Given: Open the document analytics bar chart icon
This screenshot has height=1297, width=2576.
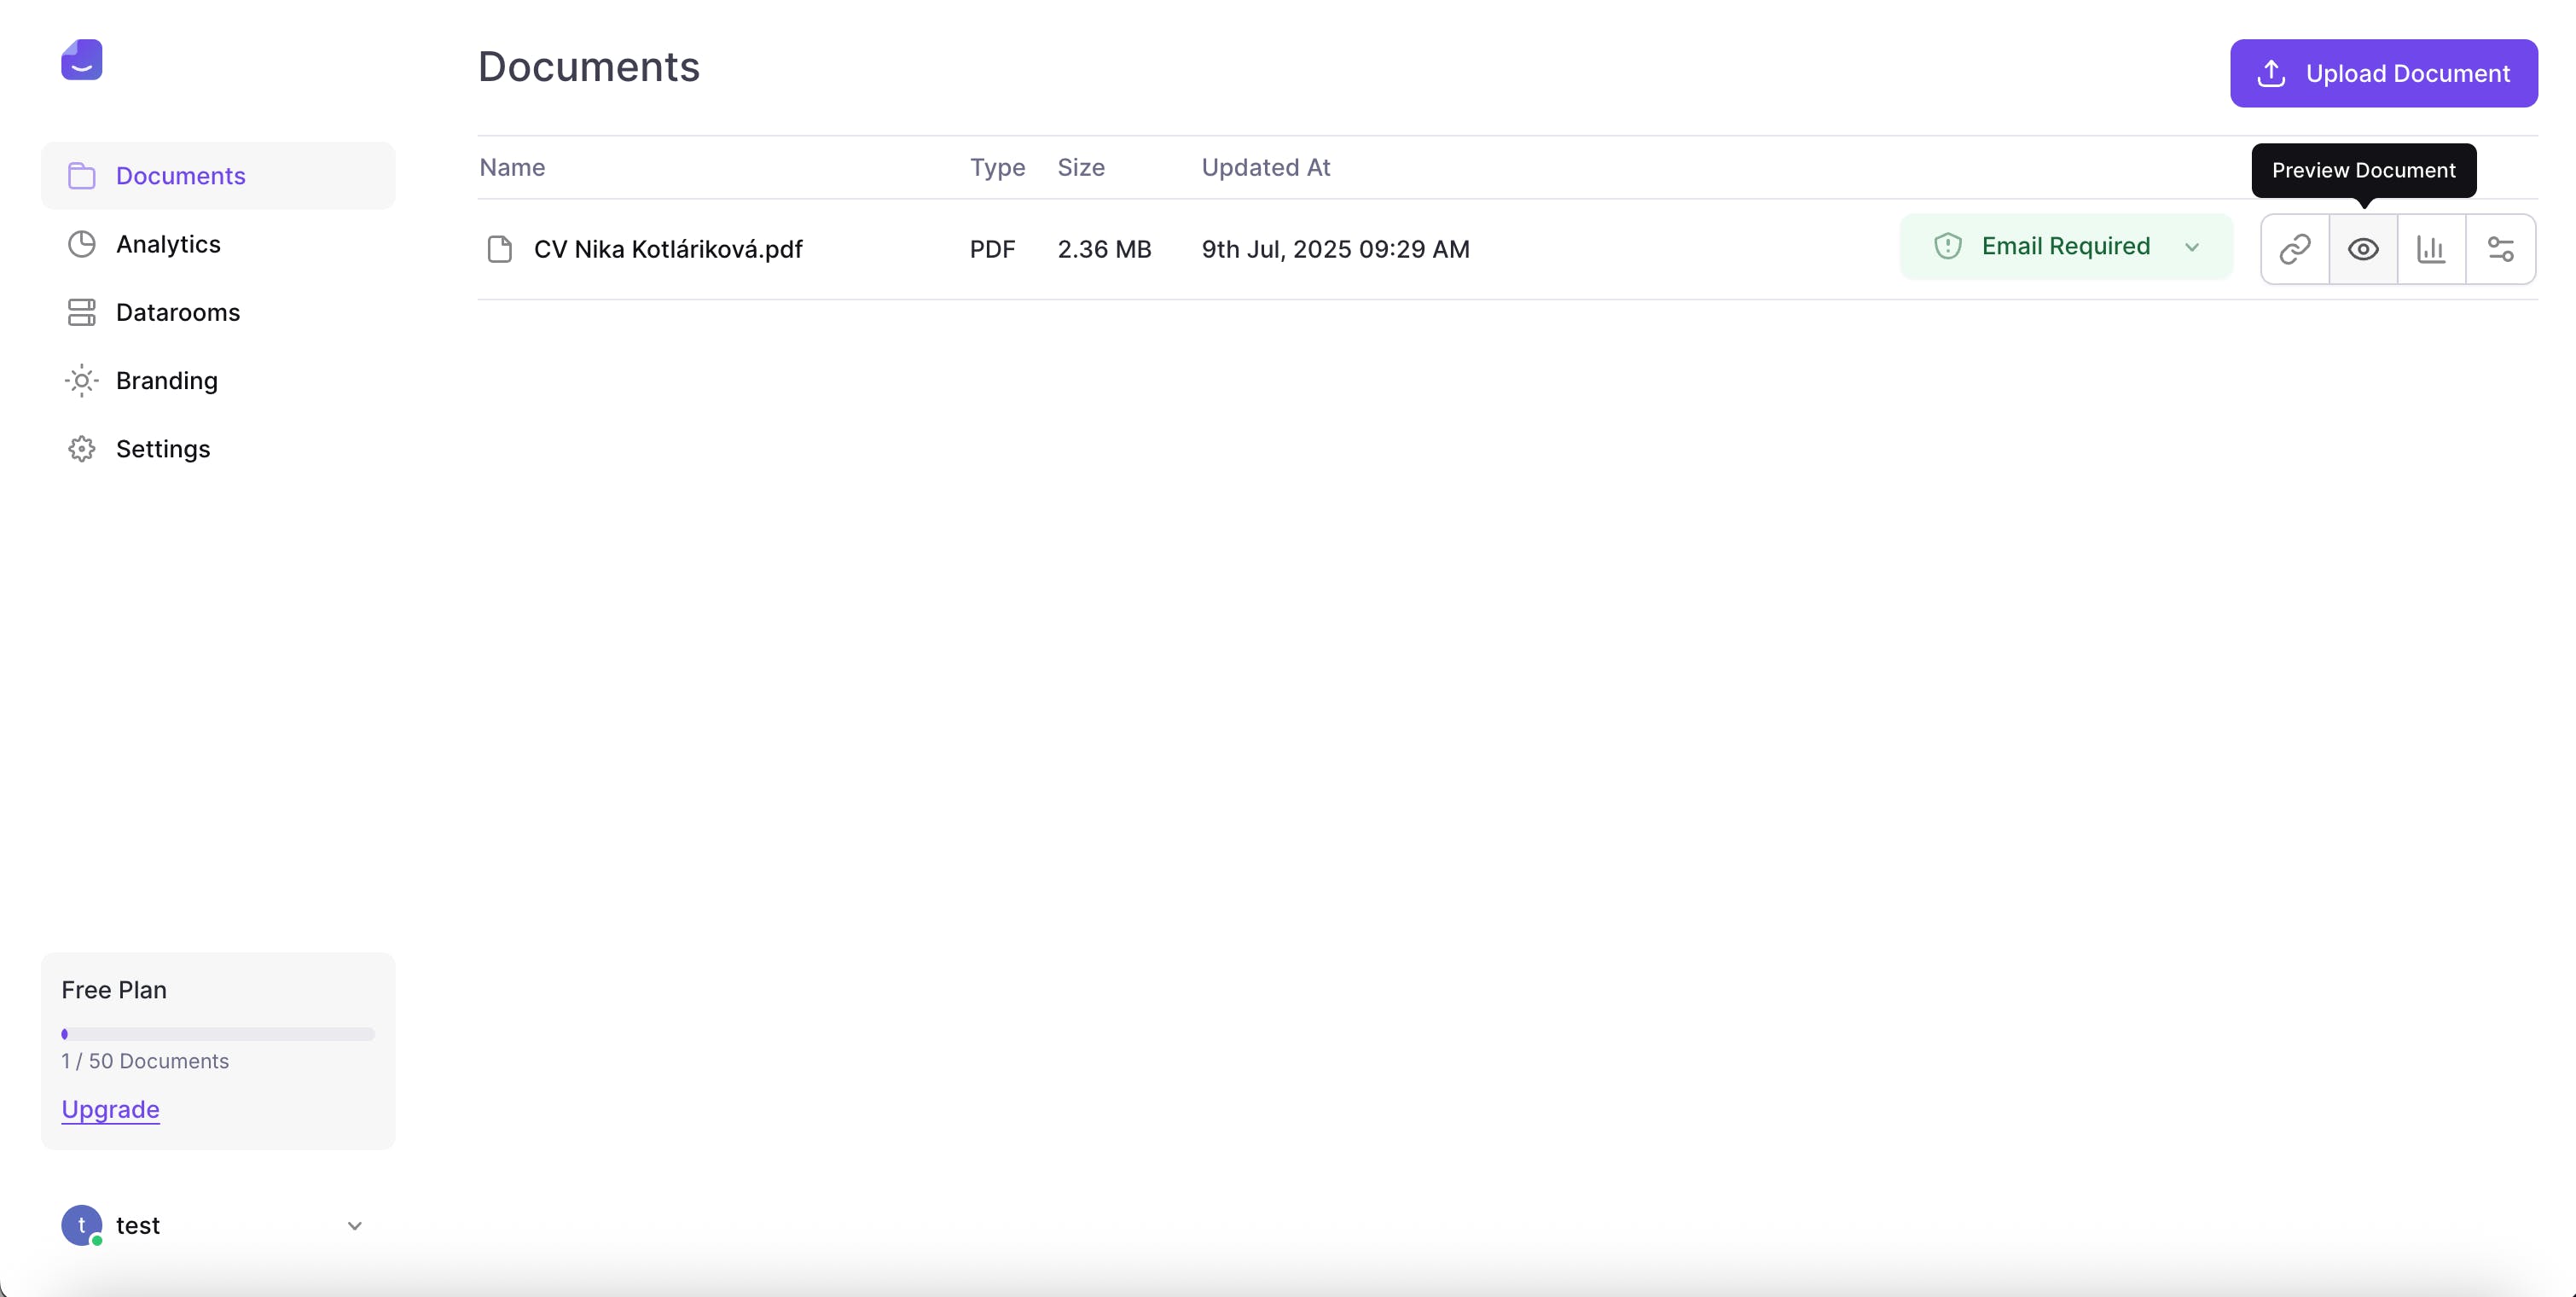Looking at the screenshot, I should (x=2431, y=249).
